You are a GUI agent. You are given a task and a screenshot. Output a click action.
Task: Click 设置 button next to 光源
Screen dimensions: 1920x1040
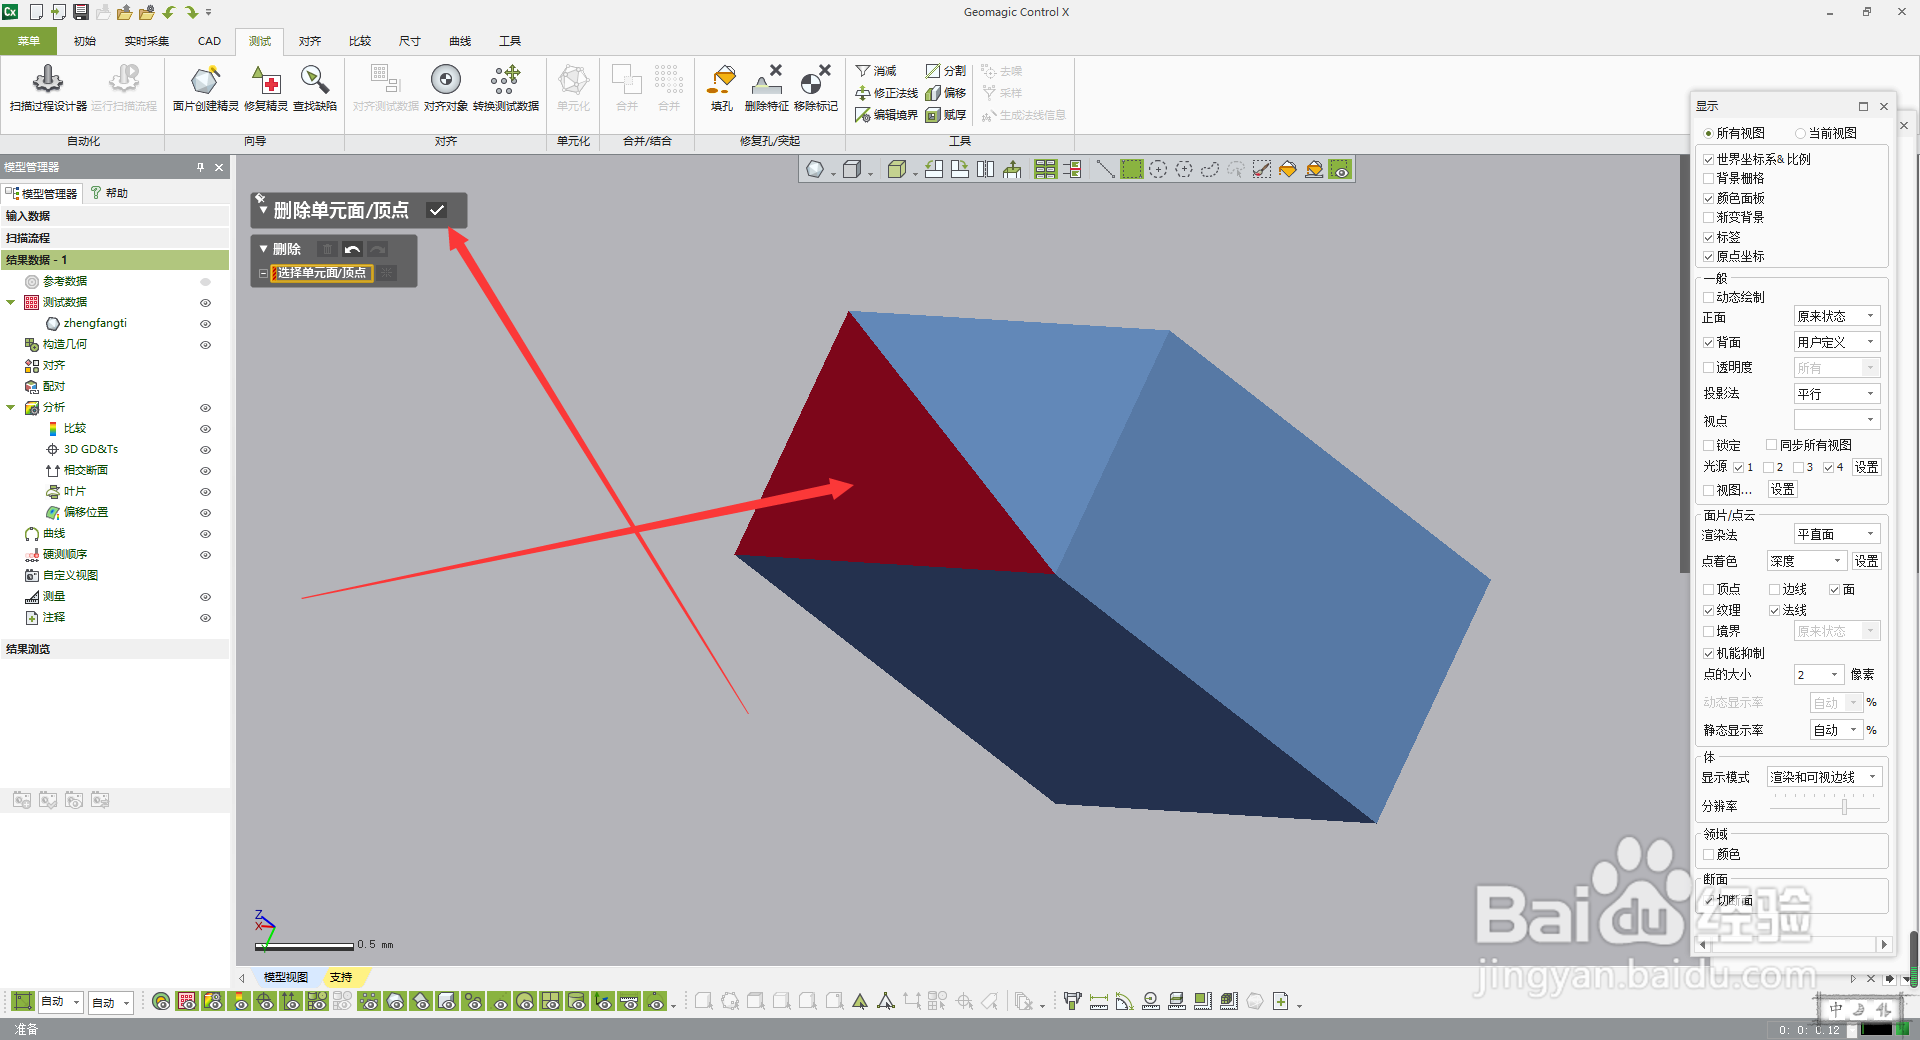[1866, 467]
